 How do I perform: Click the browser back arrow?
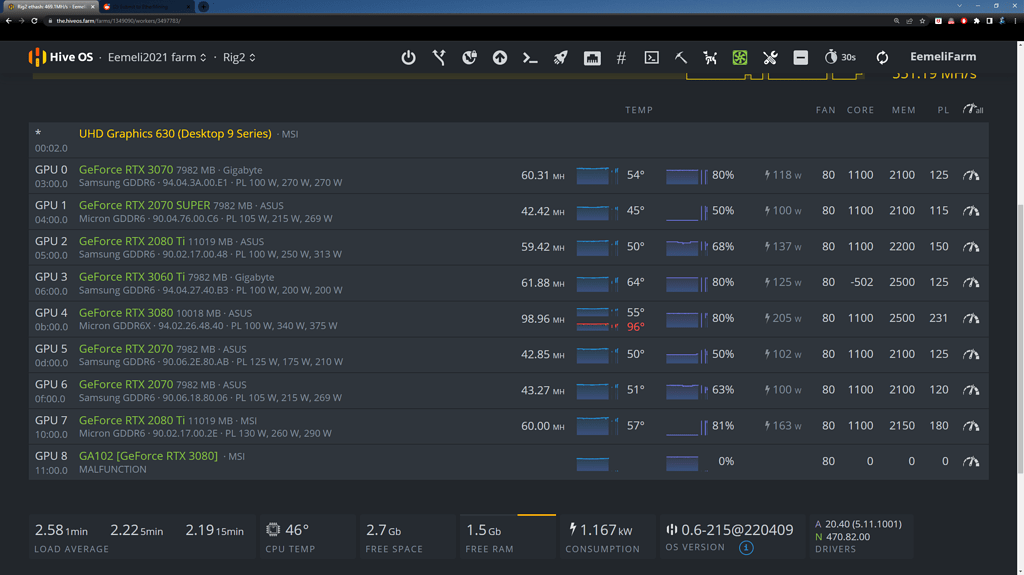(8, 21)
